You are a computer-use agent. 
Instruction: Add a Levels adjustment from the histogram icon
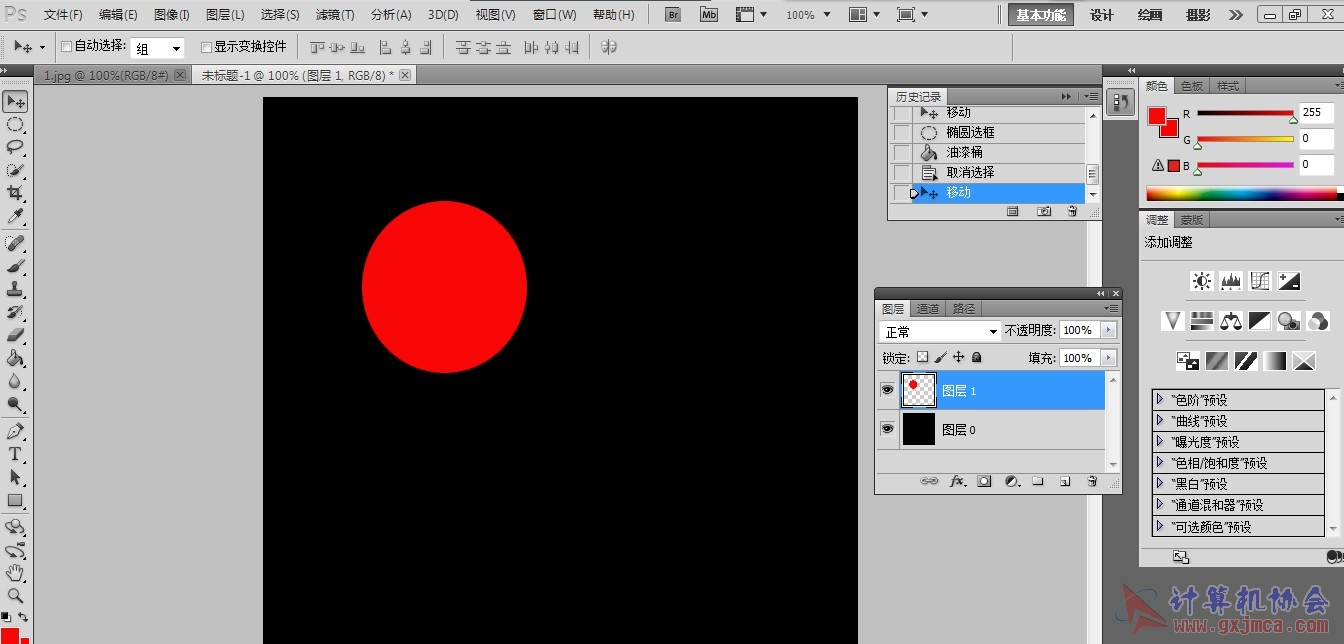coord(1231,281)
